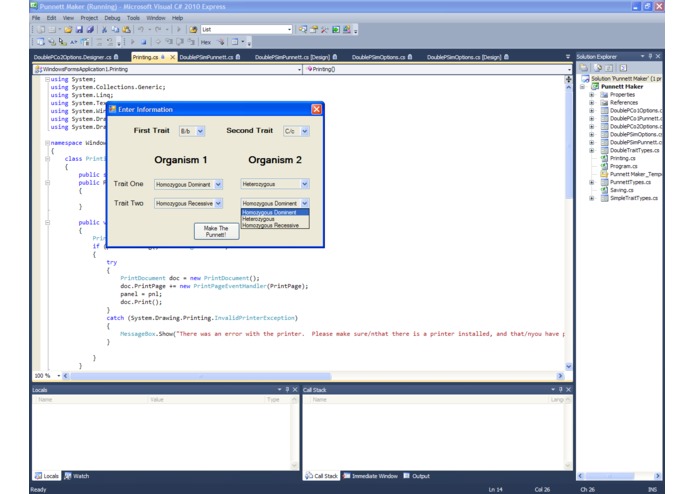Switch to the Output tab
The height and width of the screenshot is (494, 695).
click(417, 476)
